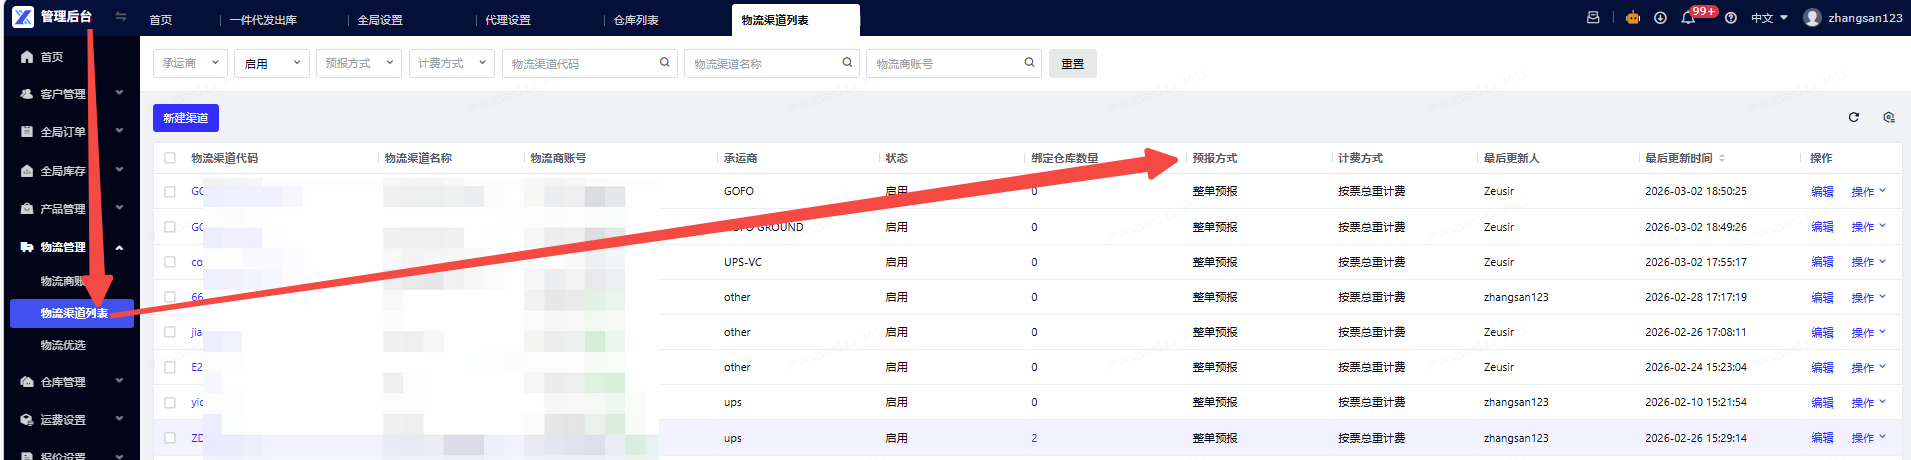Click the 管理后台 logo icon
Image resolution: width=1911 pixels, height=460 pixels.
click(23, 16)
